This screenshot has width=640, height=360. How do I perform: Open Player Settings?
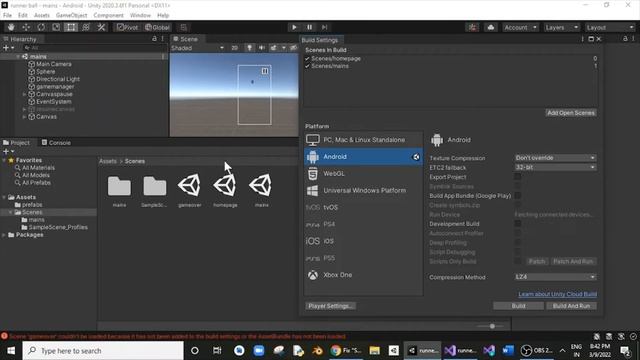[330, 306]
